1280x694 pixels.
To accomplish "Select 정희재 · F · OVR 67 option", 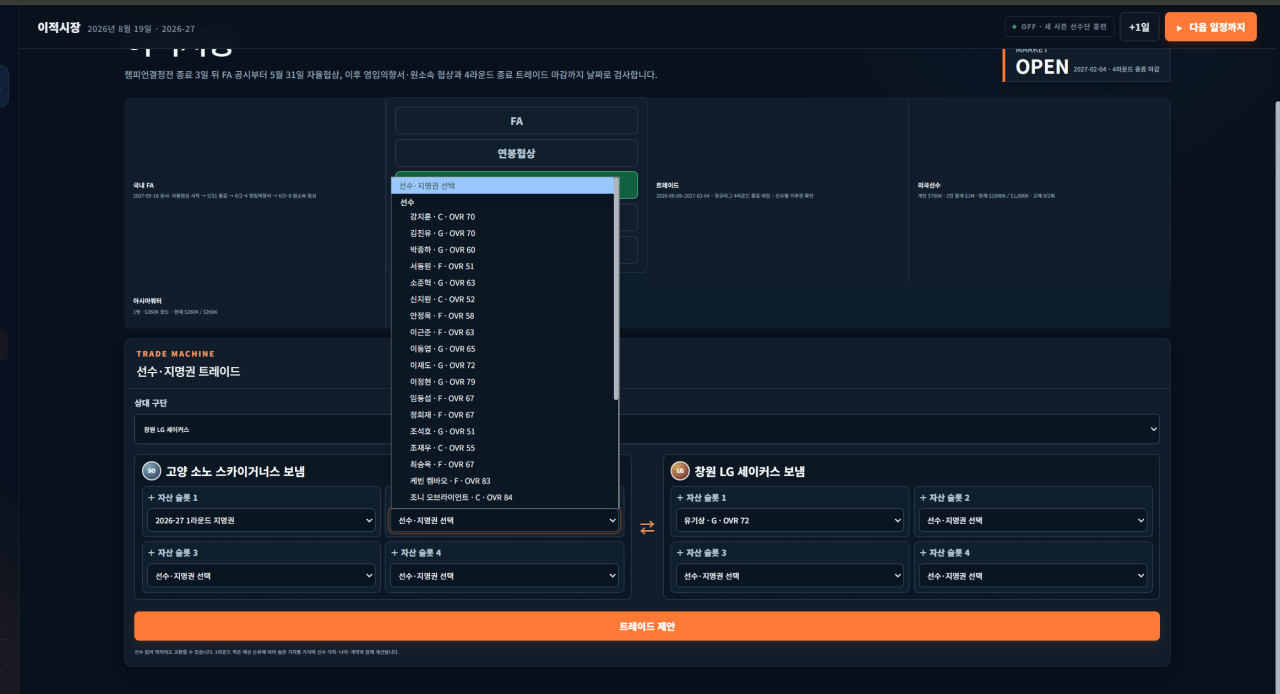I will point(502,415).
